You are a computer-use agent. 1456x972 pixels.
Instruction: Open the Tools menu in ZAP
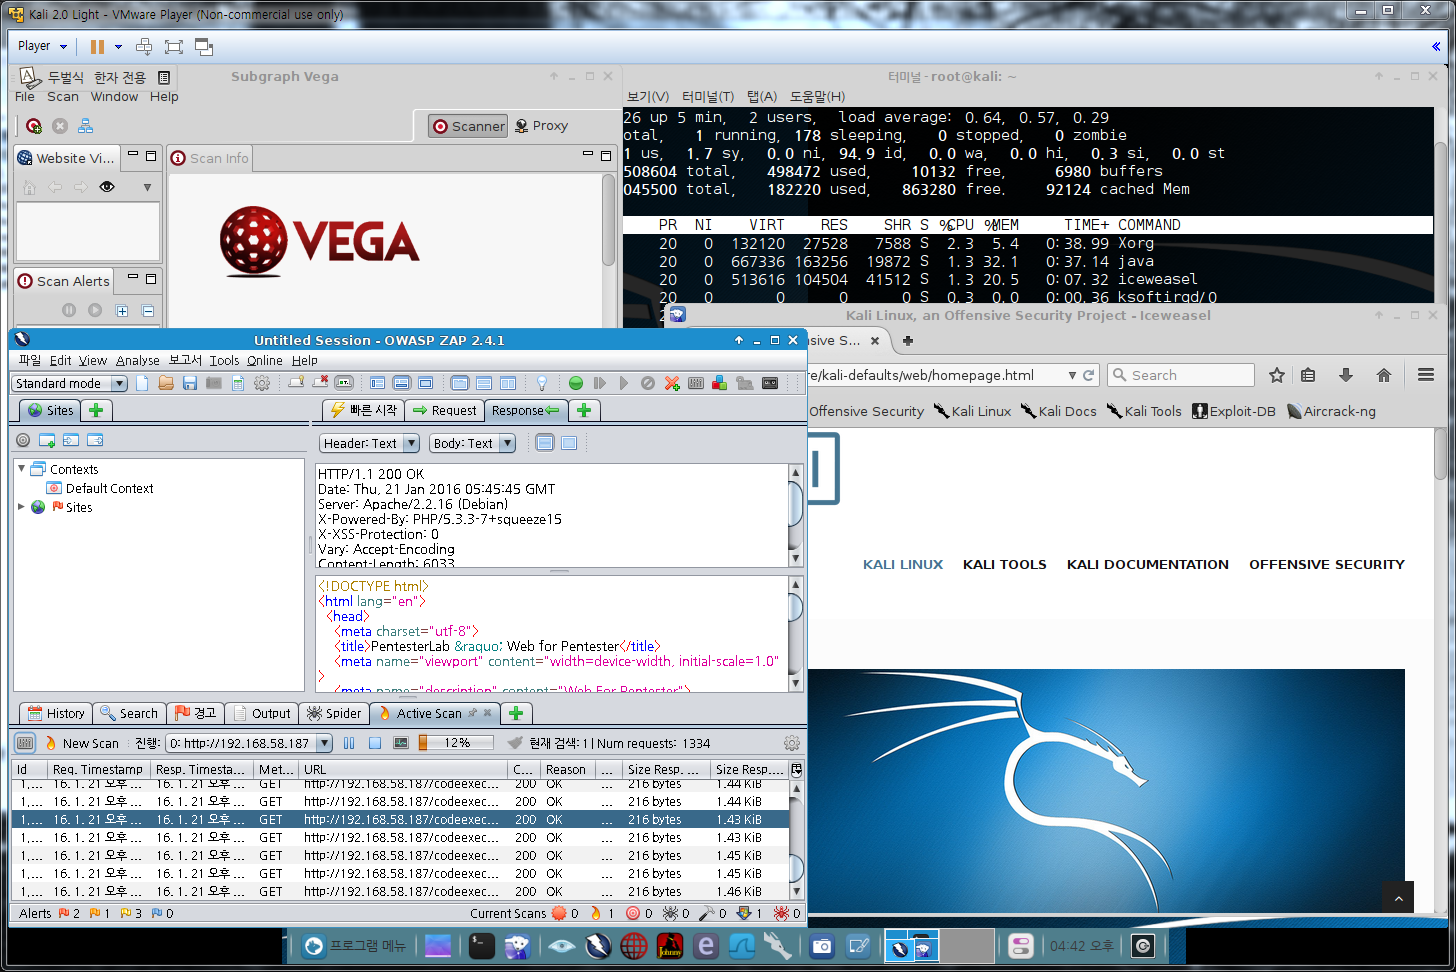pos(224,360)
